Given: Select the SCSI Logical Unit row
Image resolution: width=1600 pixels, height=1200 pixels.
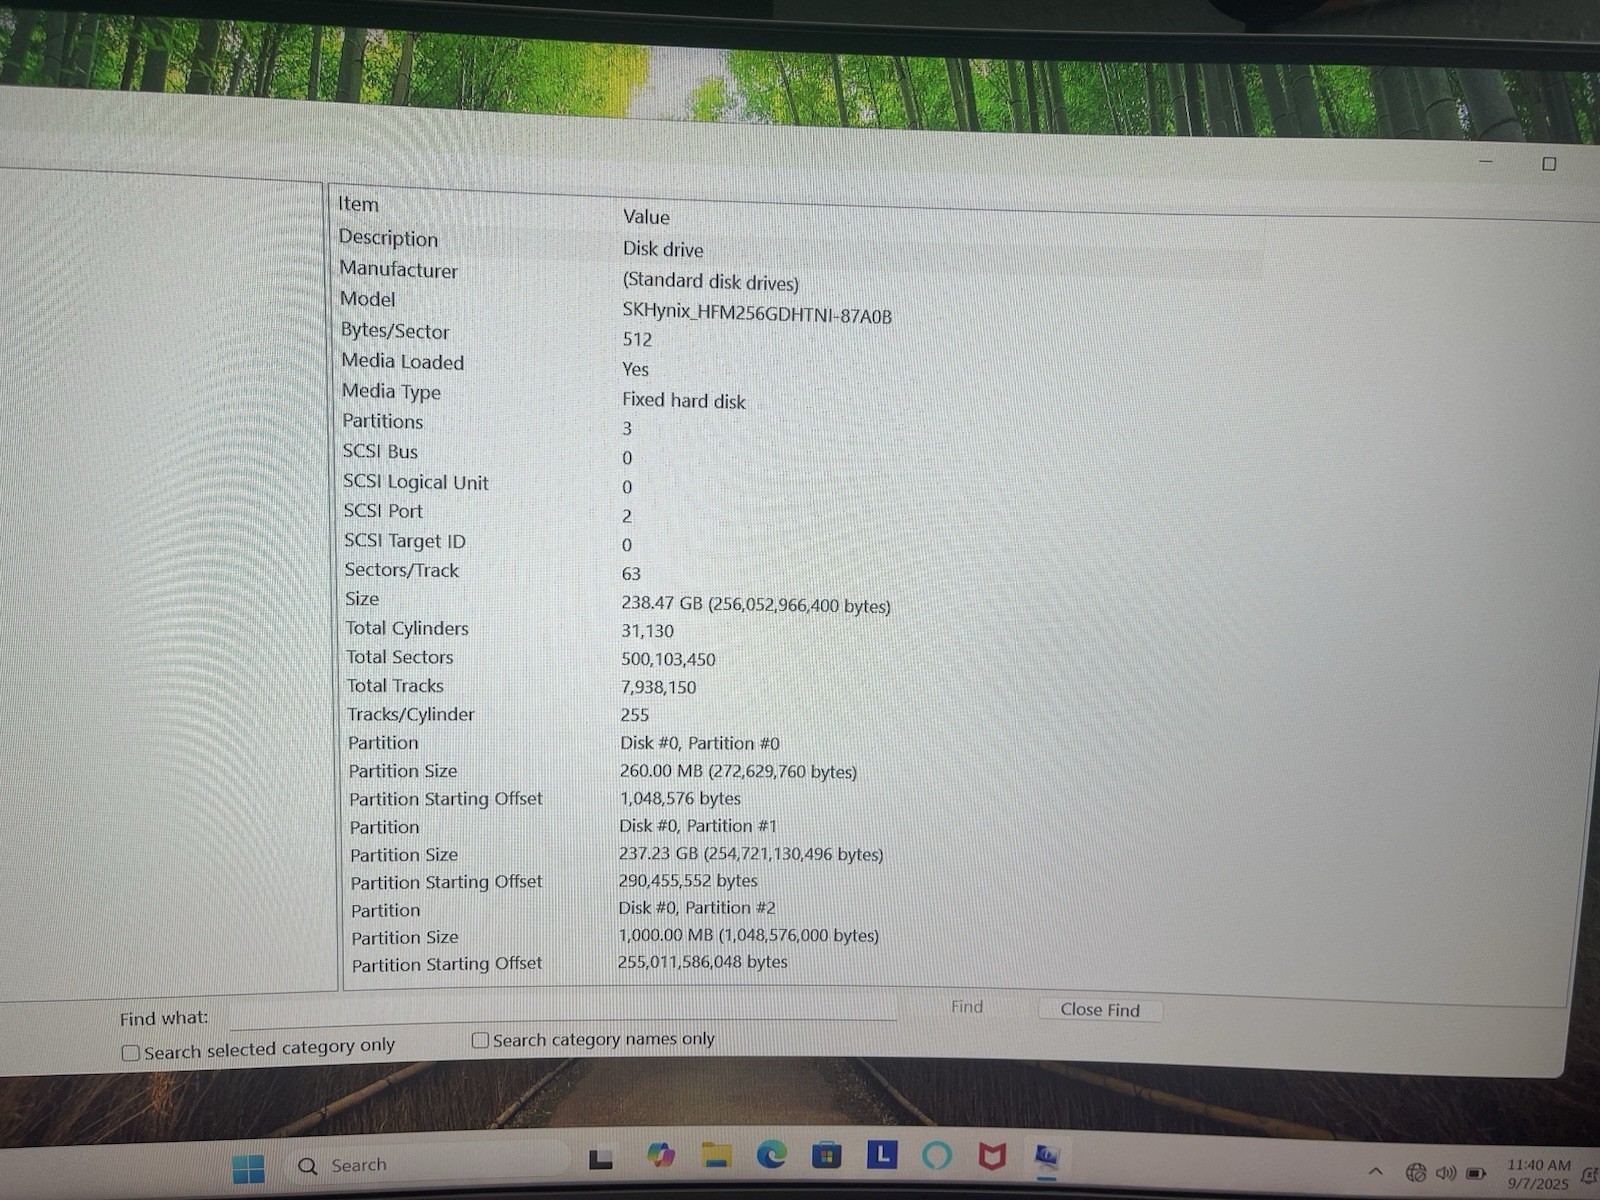Looking at the screenshot, I should [x=415, y=482].
